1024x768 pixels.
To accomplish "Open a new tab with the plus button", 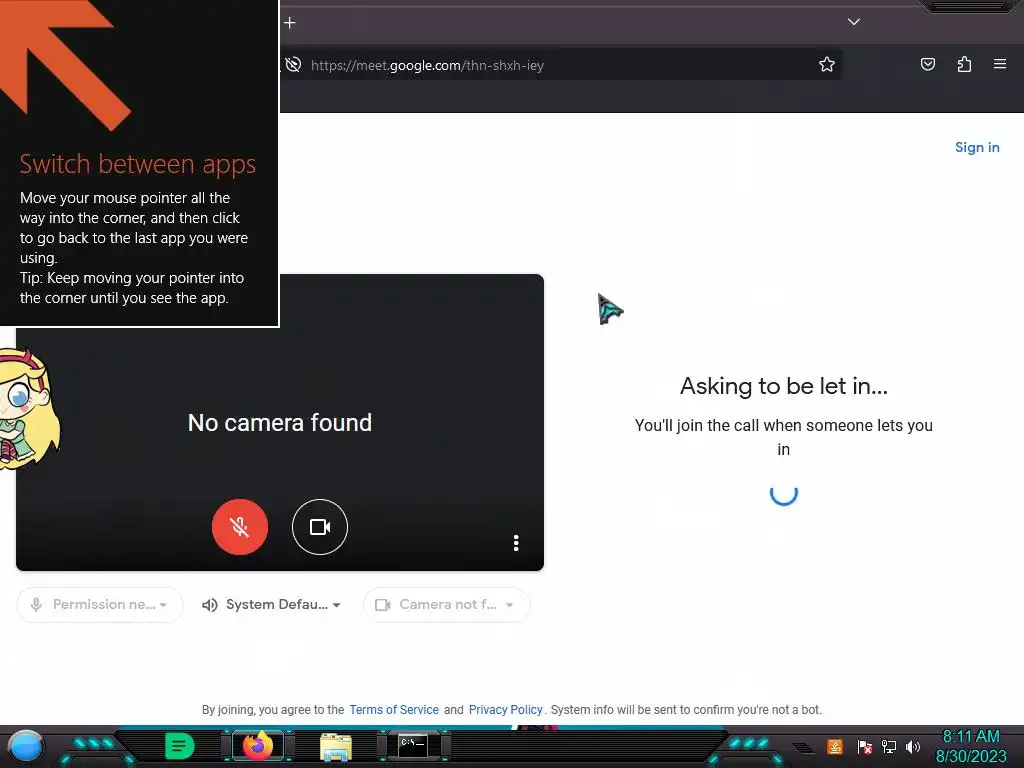I will pos(290,23).
